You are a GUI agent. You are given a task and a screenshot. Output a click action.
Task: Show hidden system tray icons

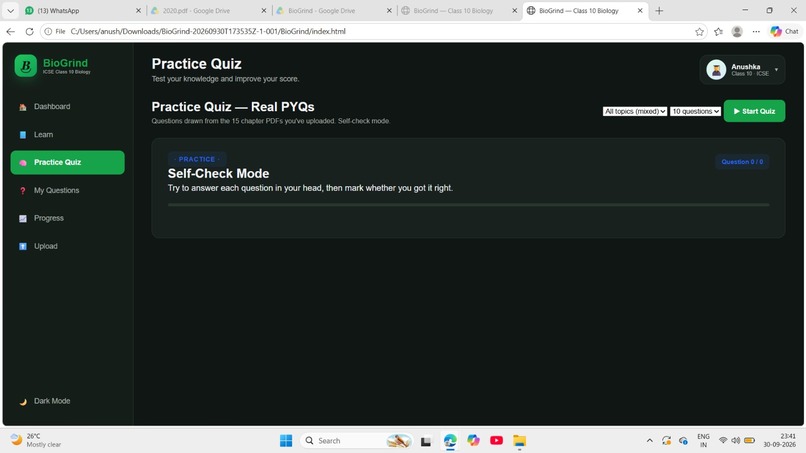(x=650, y=441)
